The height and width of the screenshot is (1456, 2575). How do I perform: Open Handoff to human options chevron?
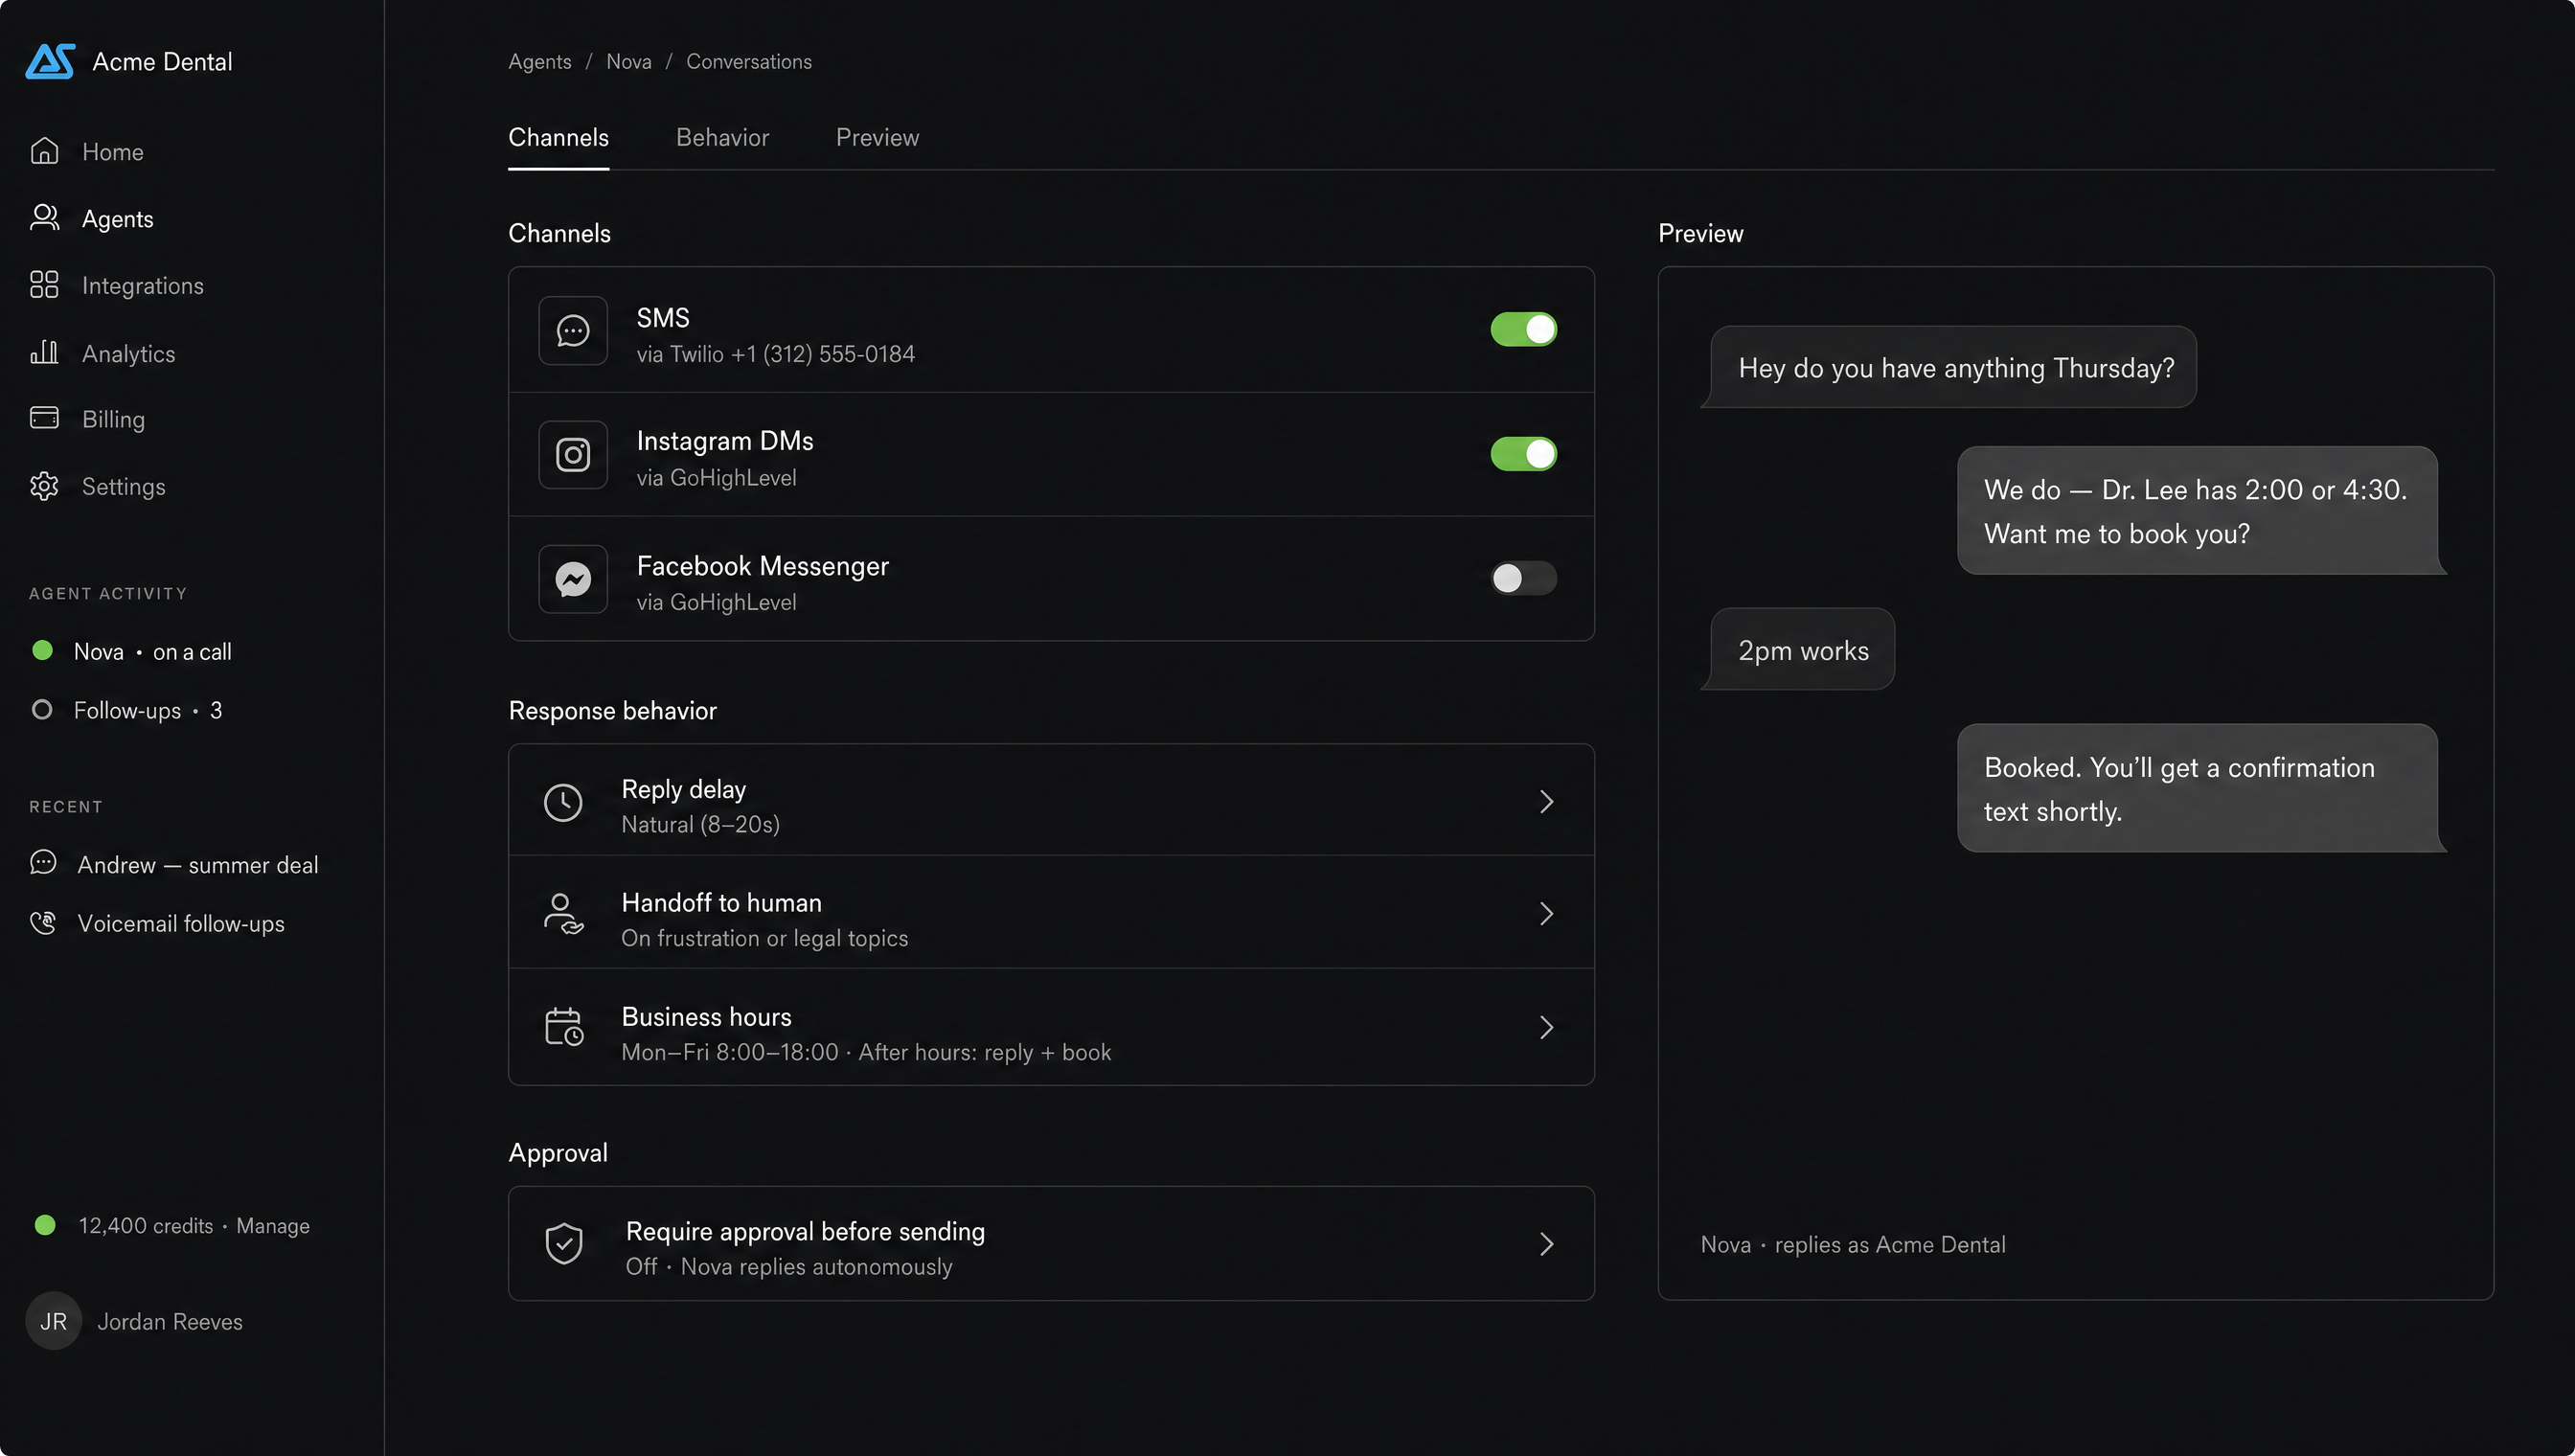[x=1546, y=913]
